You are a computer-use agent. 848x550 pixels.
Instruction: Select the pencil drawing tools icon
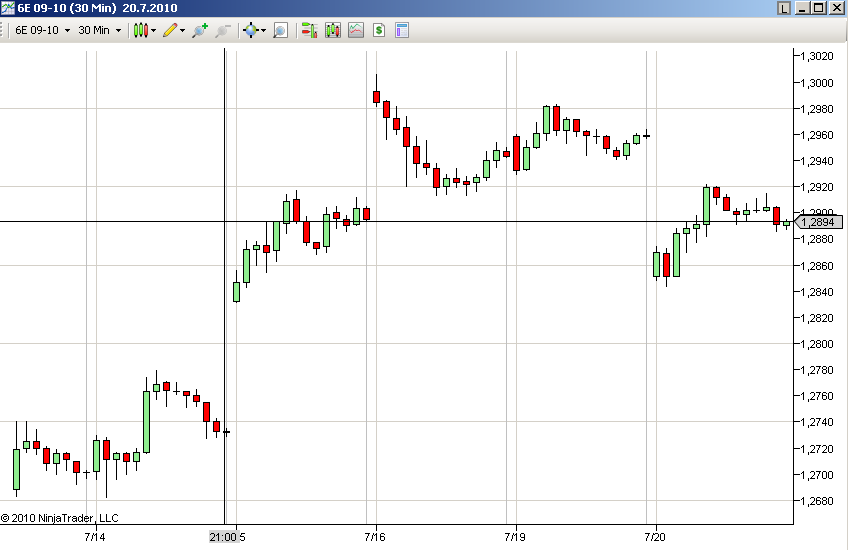click(x=170, y=30)
